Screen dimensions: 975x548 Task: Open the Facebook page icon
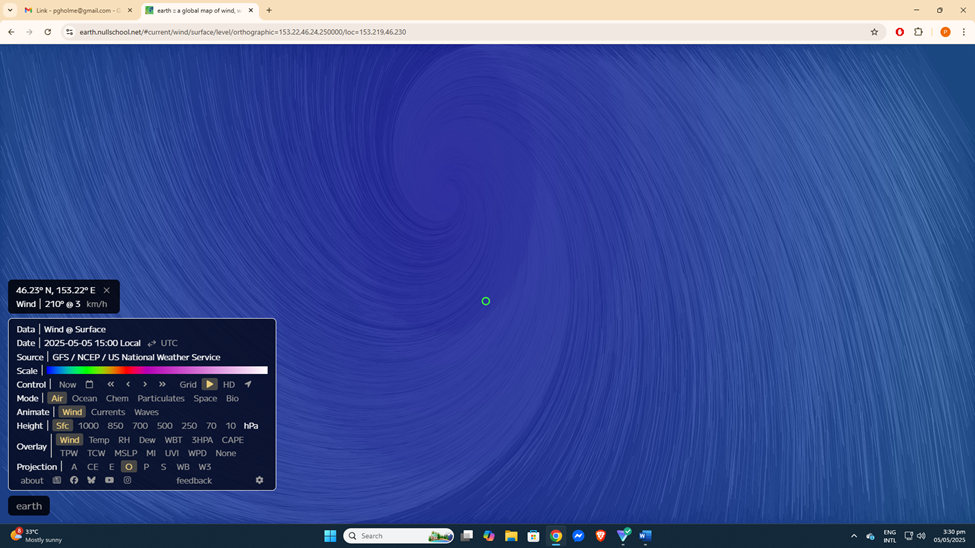point(74,480)
